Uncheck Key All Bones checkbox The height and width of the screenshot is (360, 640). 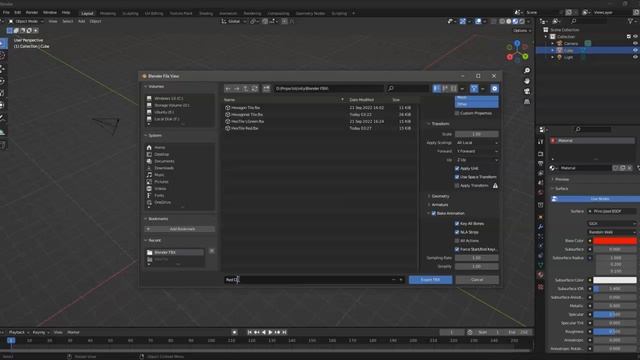pos(457,224)
